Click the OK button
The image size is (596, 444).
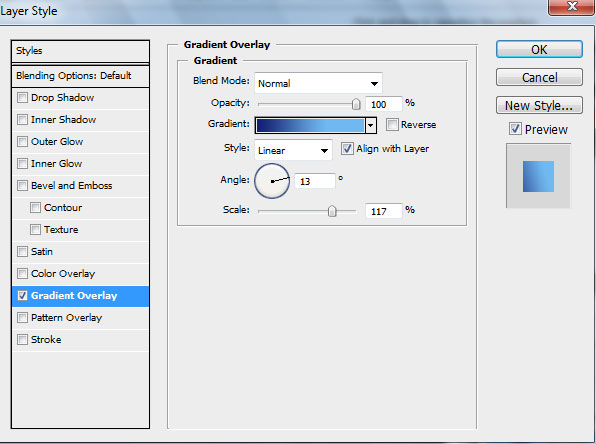(539, 49)
